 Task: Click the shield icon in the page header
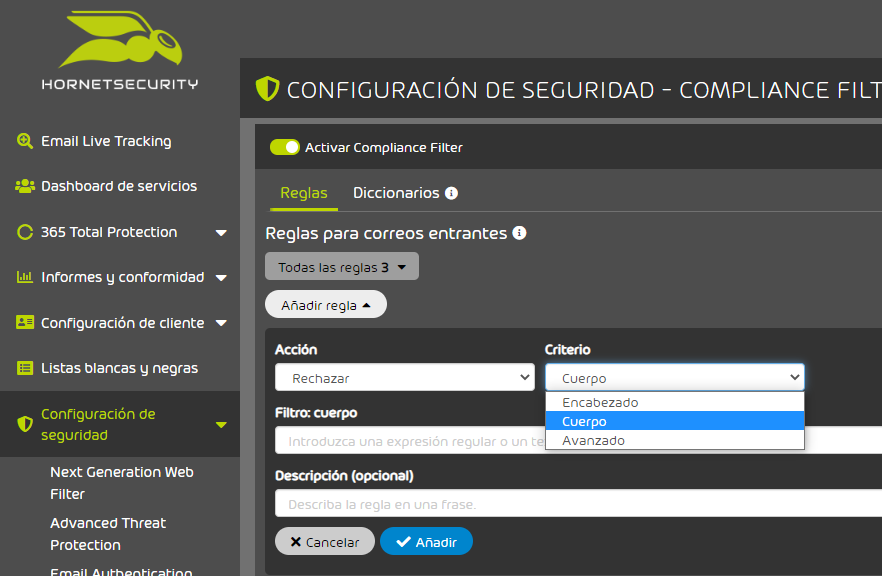click(267, 89)
